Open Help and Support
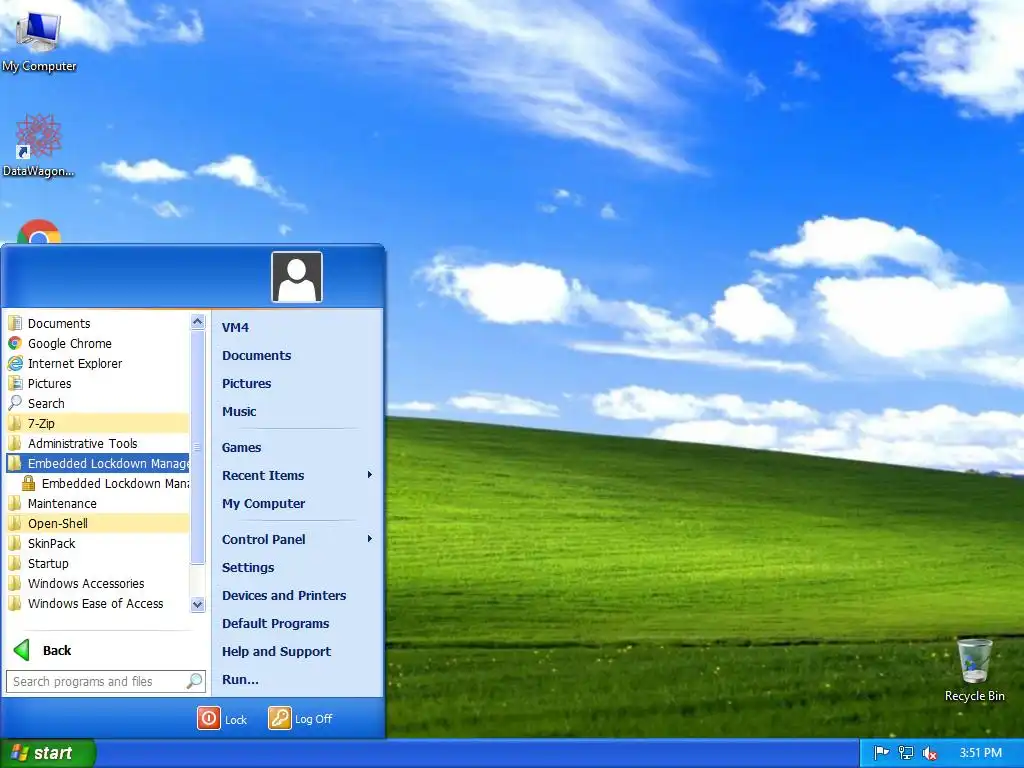The height and width of the screenshot is (768, 1024). [276, 652]
